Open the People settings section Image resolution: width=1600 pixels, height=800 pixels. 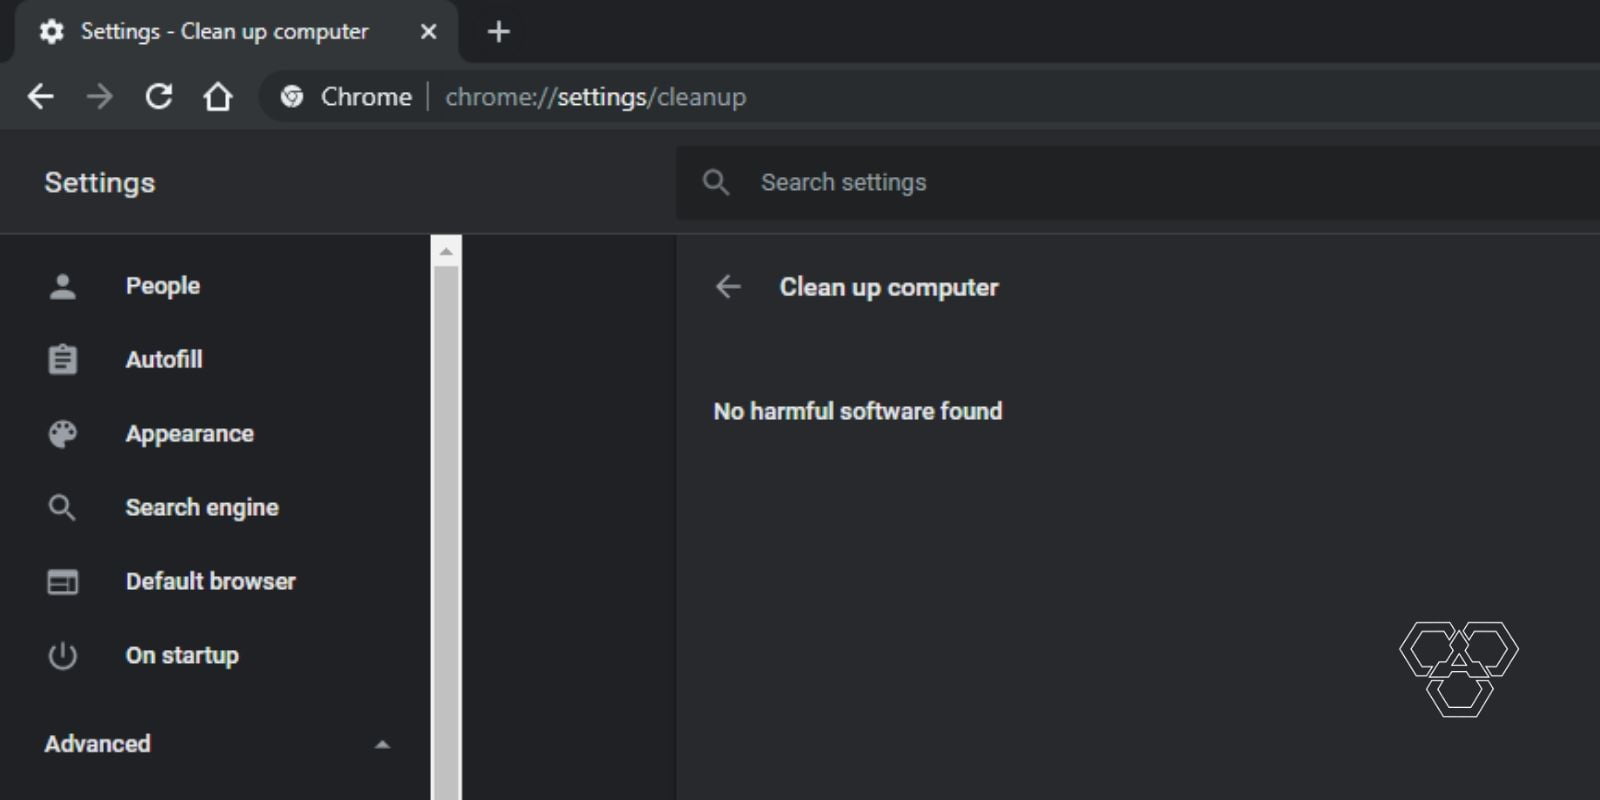point(163,286)
